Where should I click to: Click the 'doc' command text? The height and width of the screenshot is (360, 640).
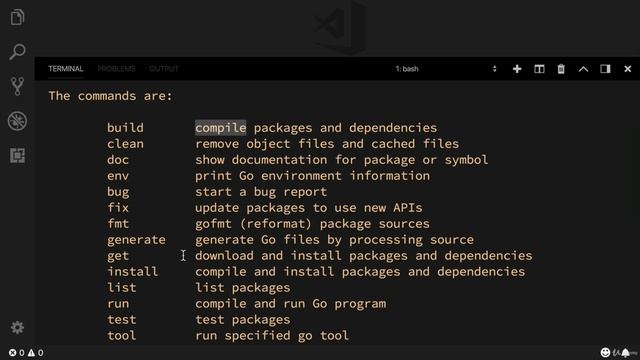[x=118, y=160]
